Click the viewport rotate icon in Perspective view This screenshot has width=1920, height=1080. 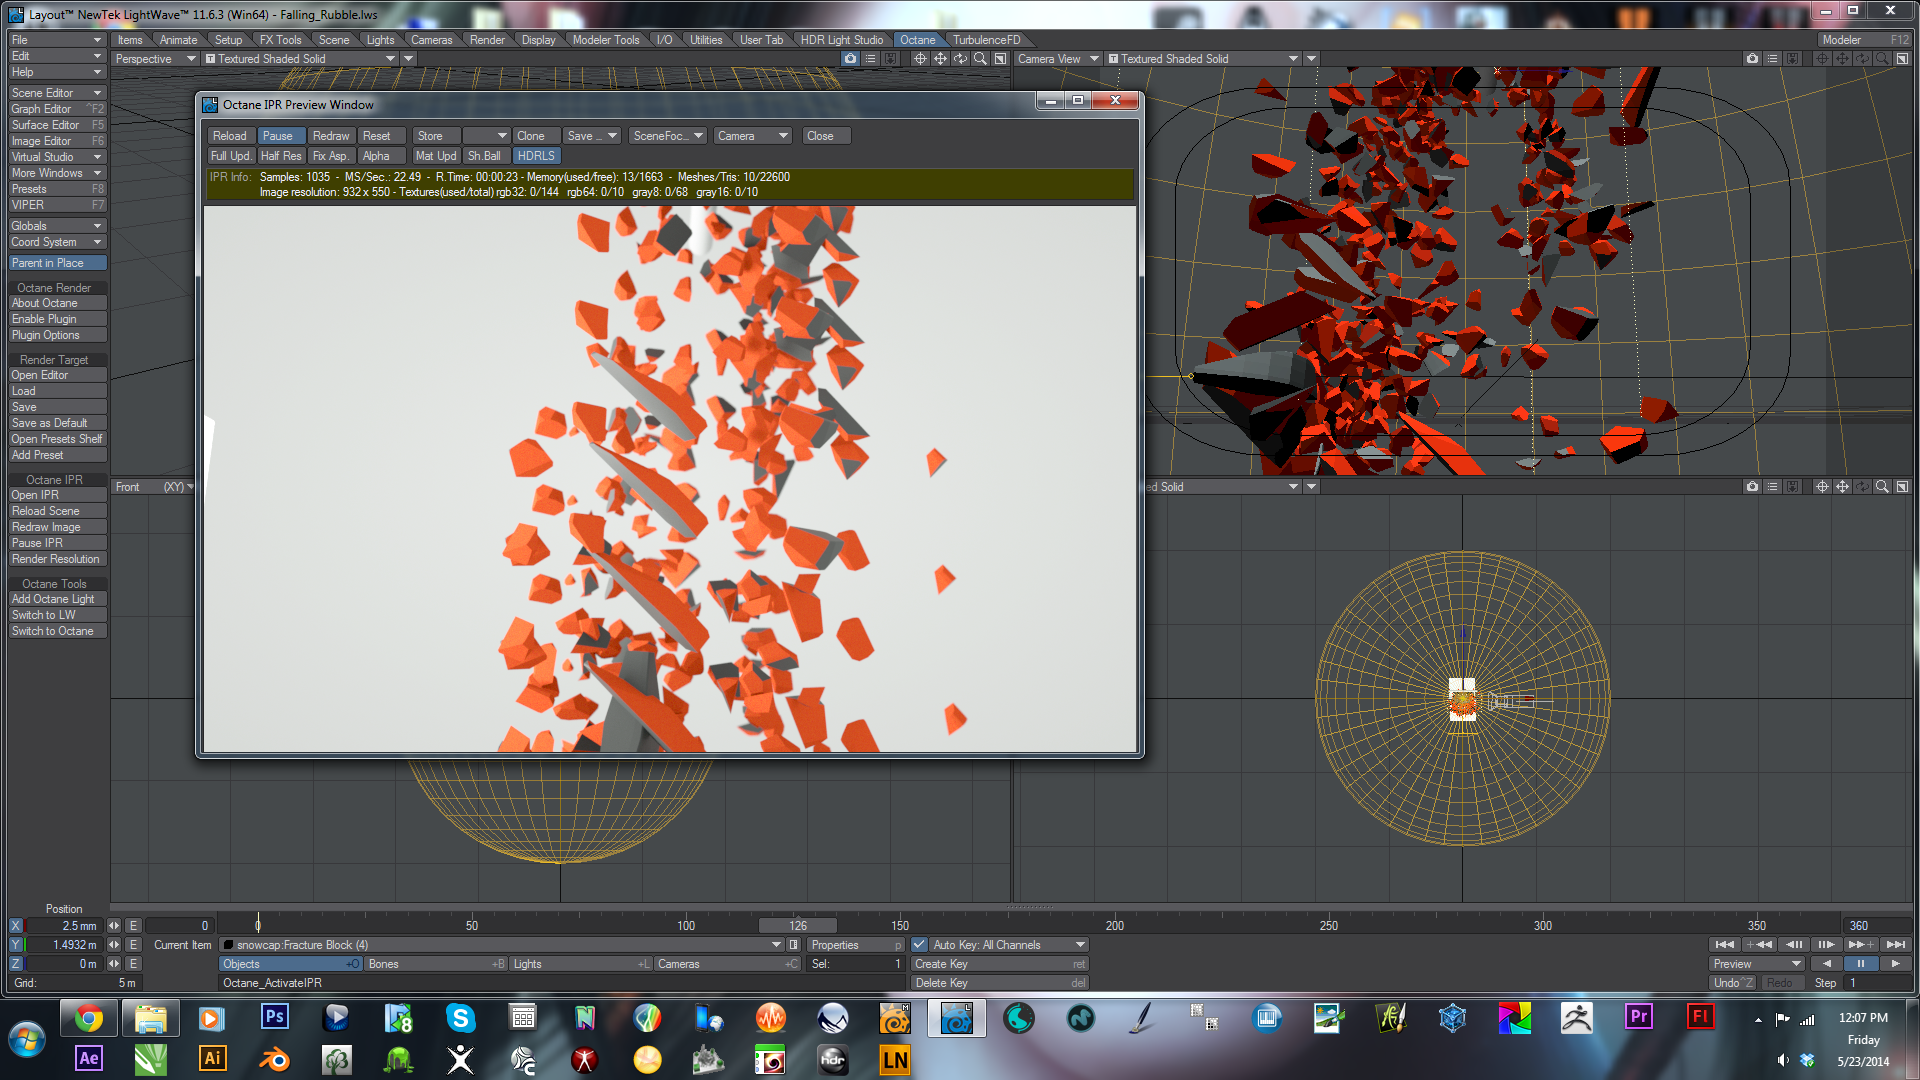pyautogui.click(x=960, y=59)
